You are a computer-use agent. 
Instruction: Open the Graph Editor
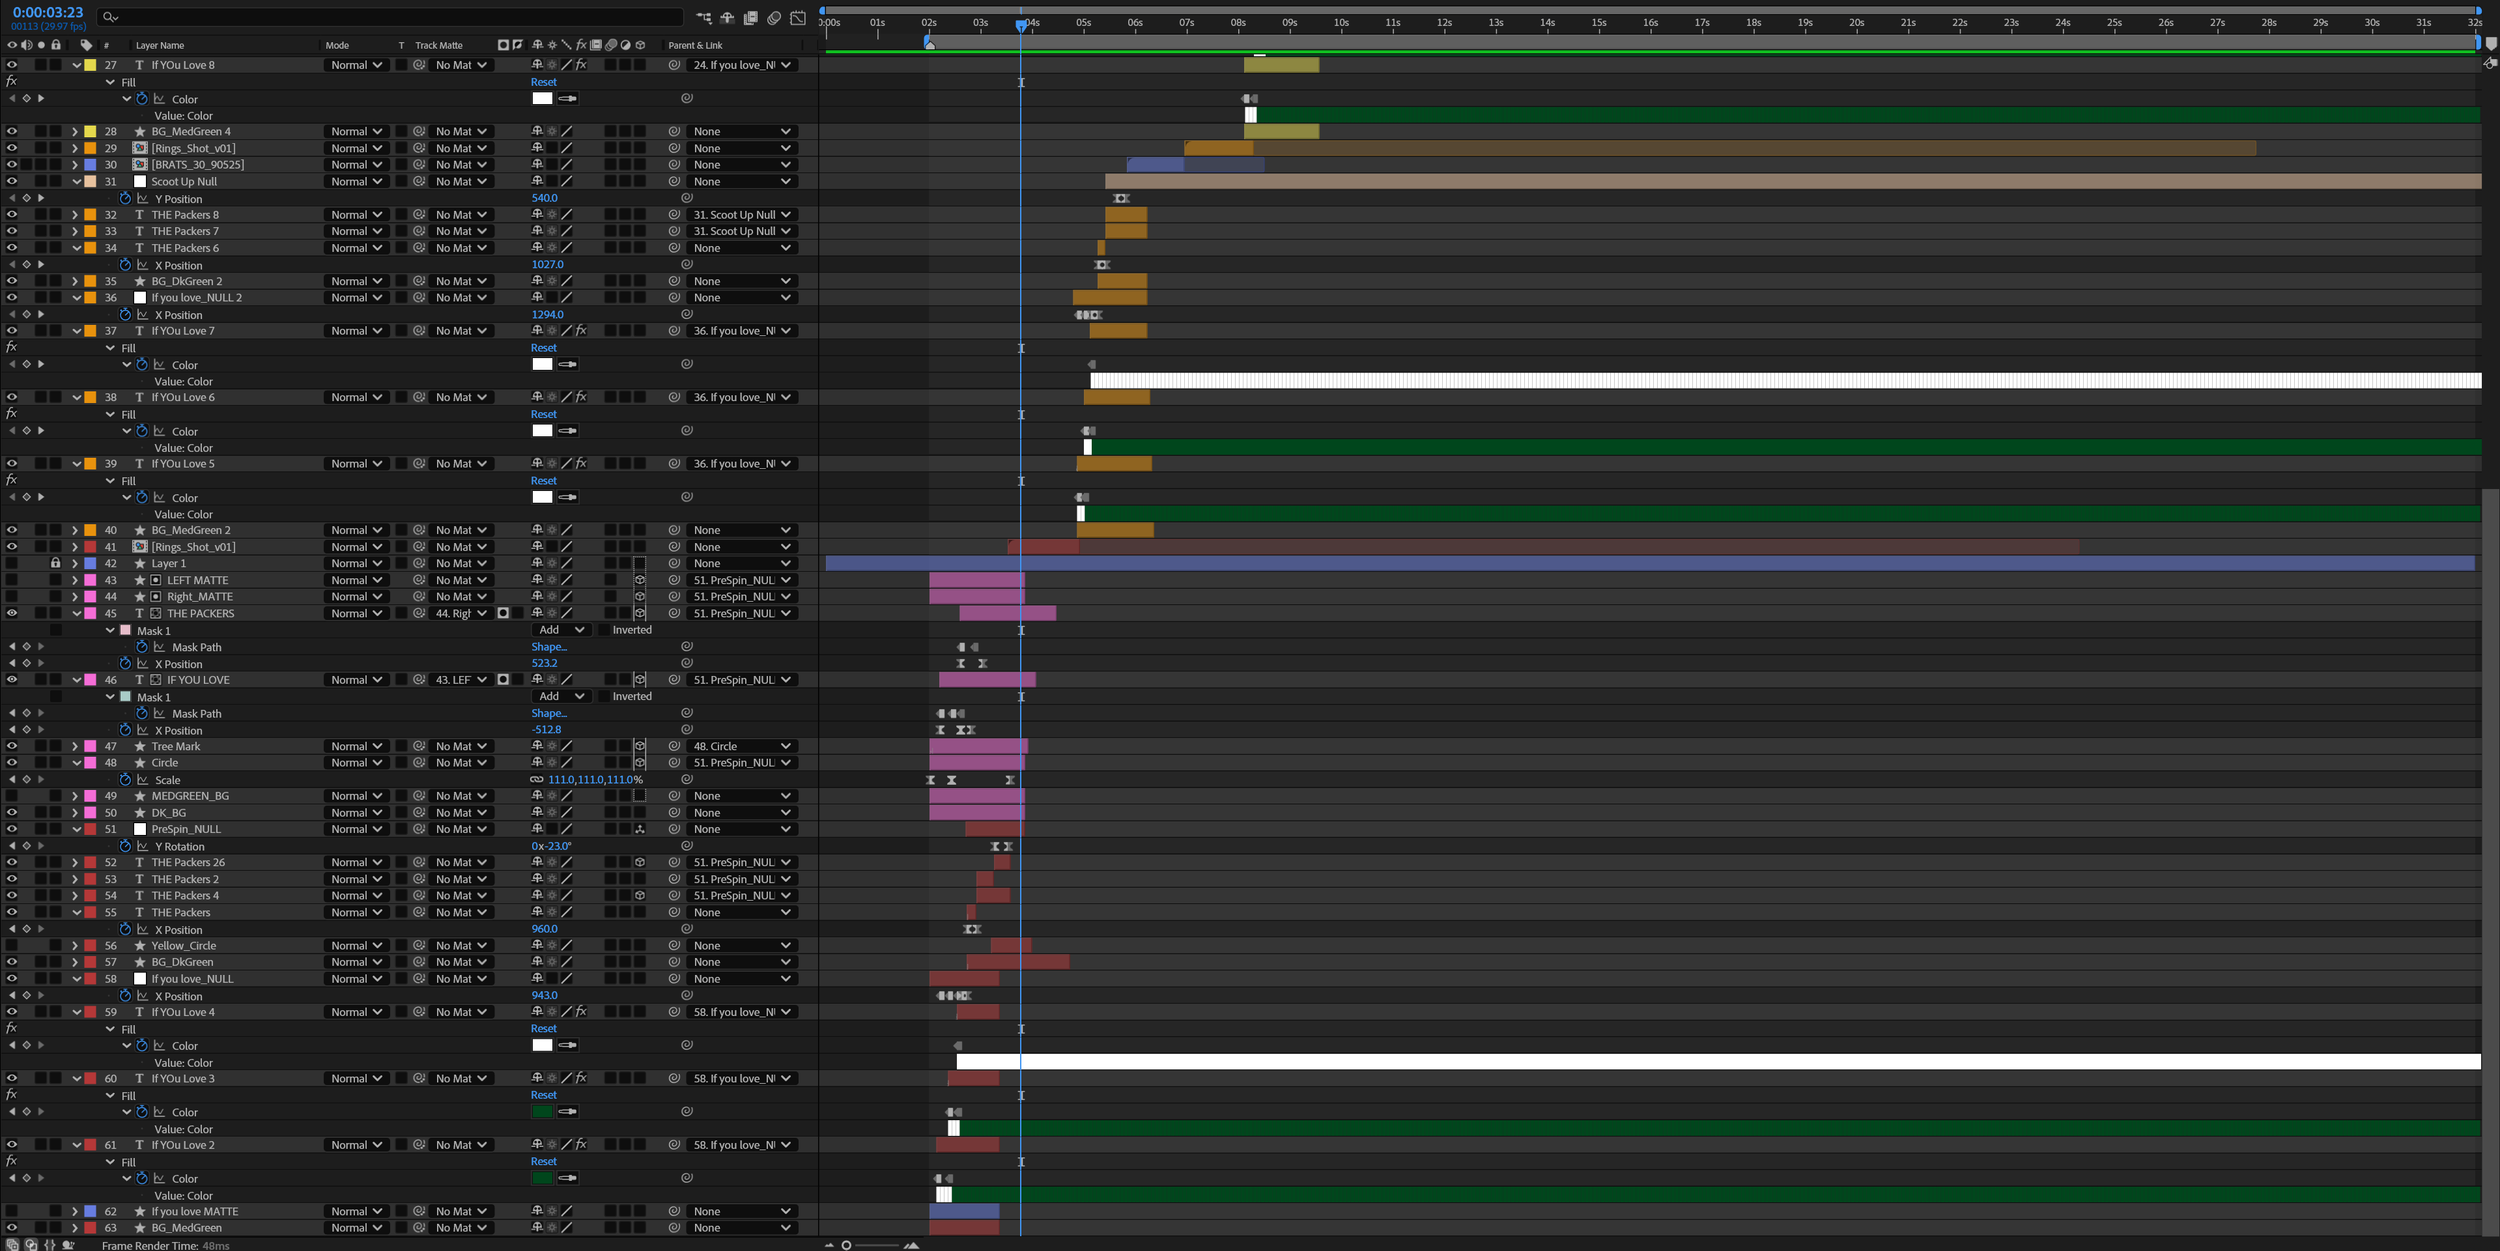click(x=798, y=17)
